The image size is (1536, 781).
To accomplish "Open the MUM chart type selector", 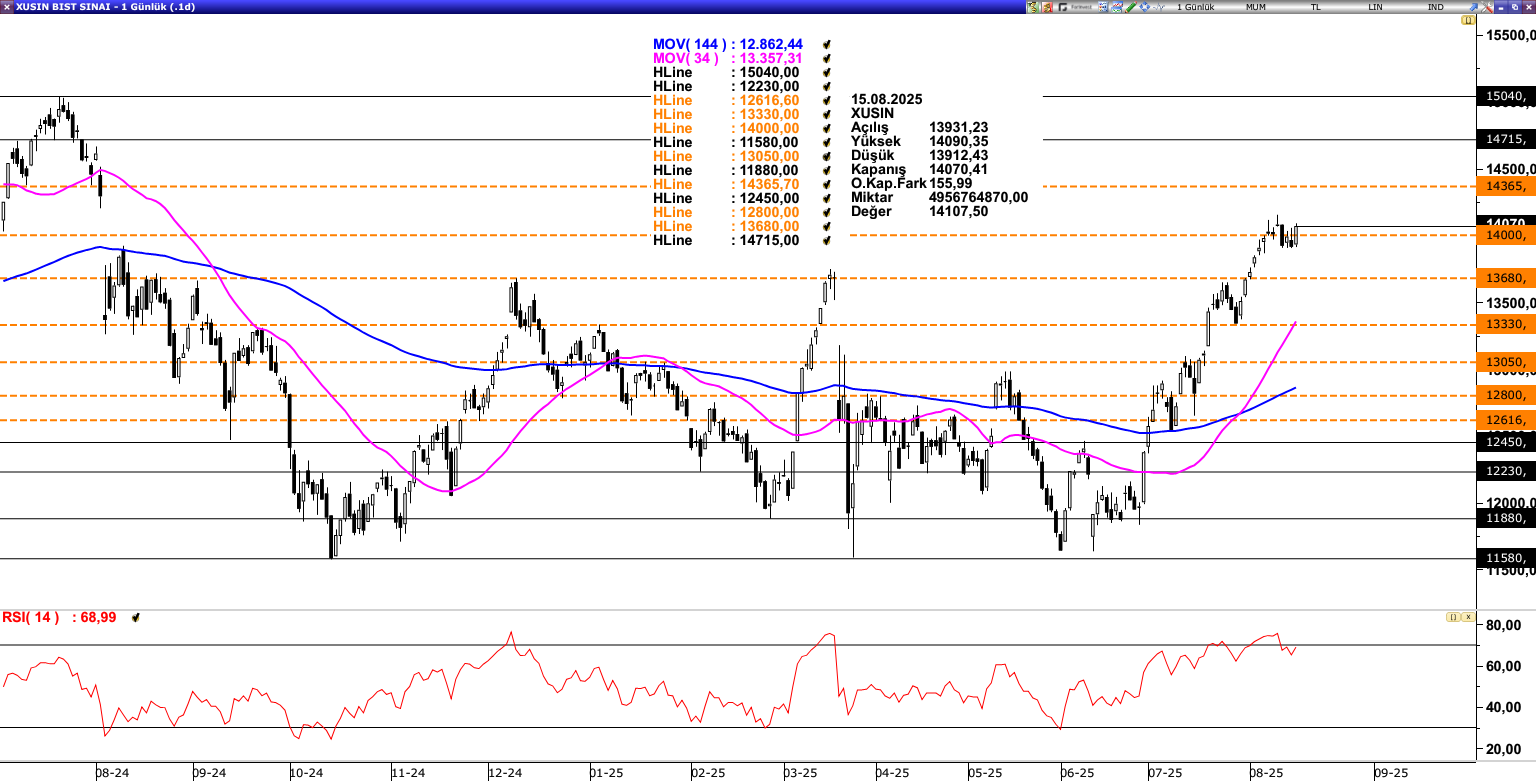I will [1255, 7].
